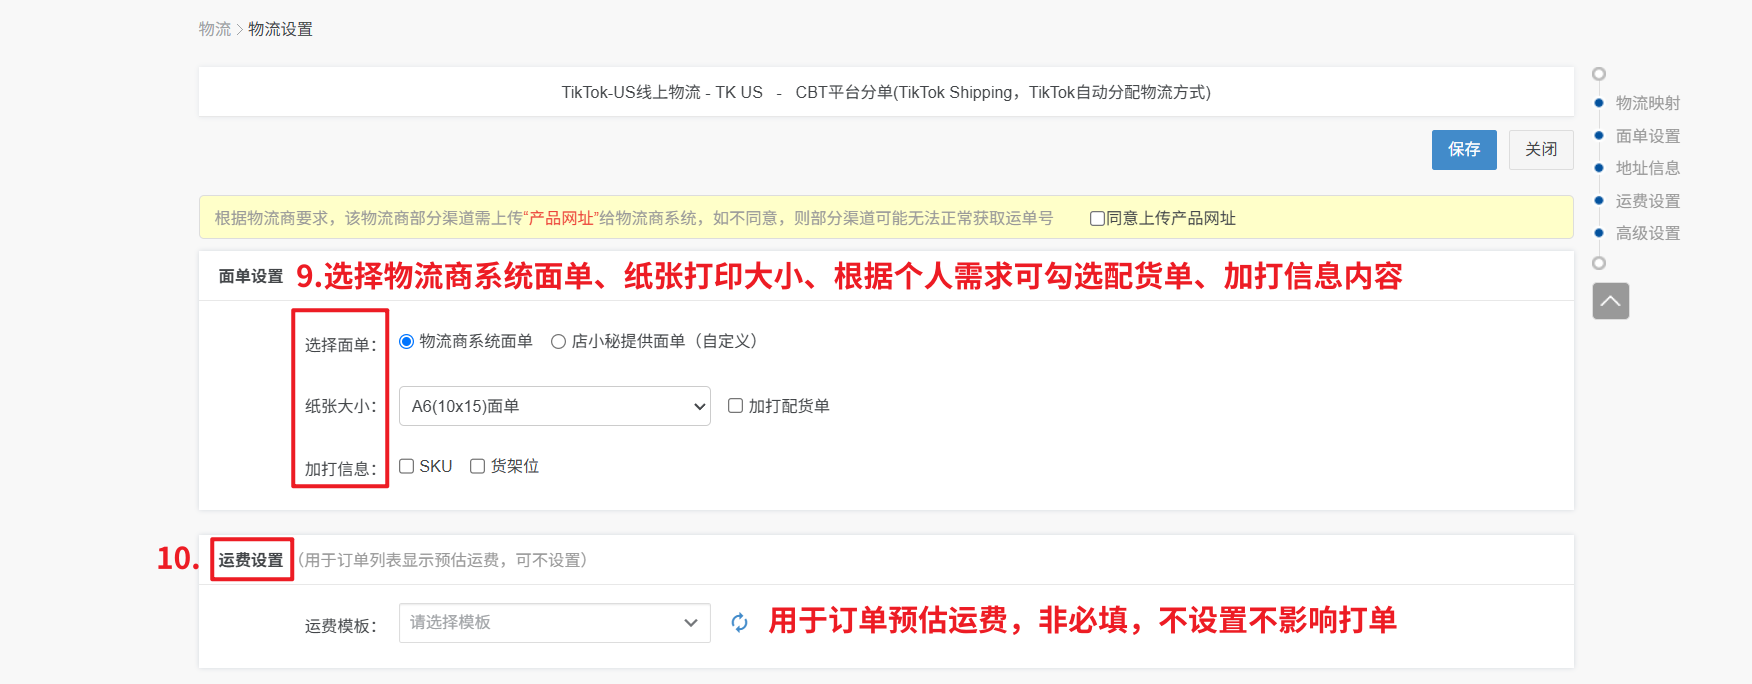Open 高级设置 from side navigation
Image resolution: width=1752 pixels, height=684 pixels.
tap(1647, 233)
